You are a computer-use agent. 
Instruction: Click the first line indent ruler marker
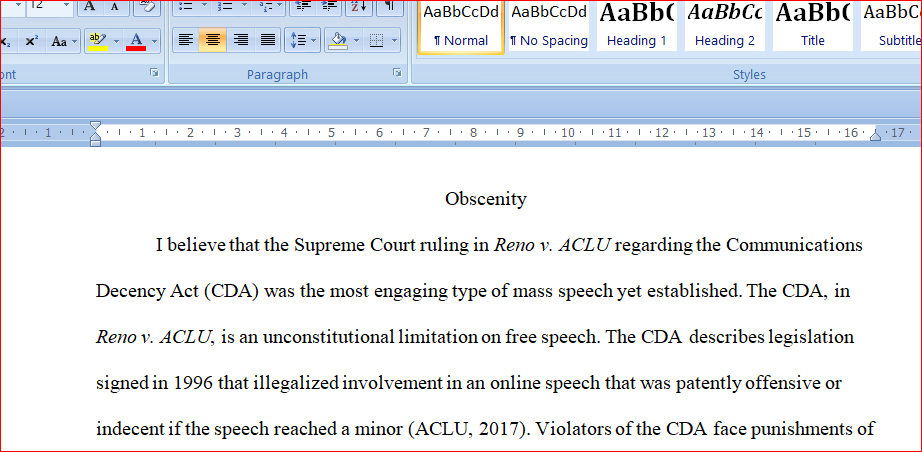click(95, 126)
